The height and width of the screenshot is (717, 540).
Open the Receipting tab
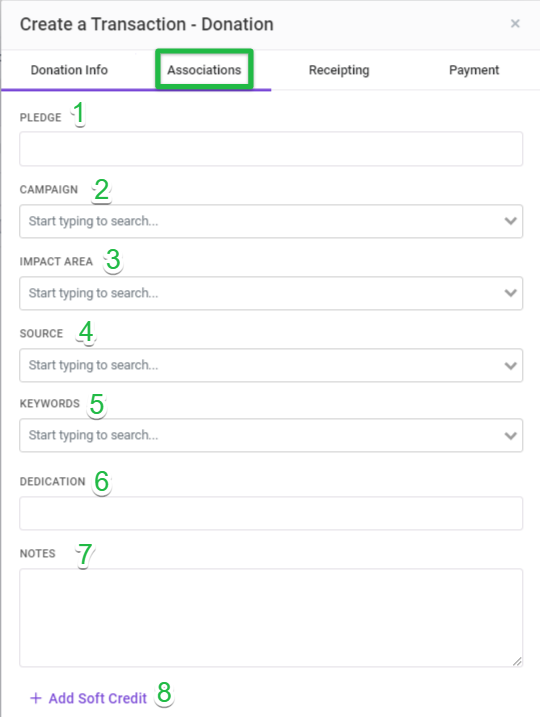[x=339, y=70]
